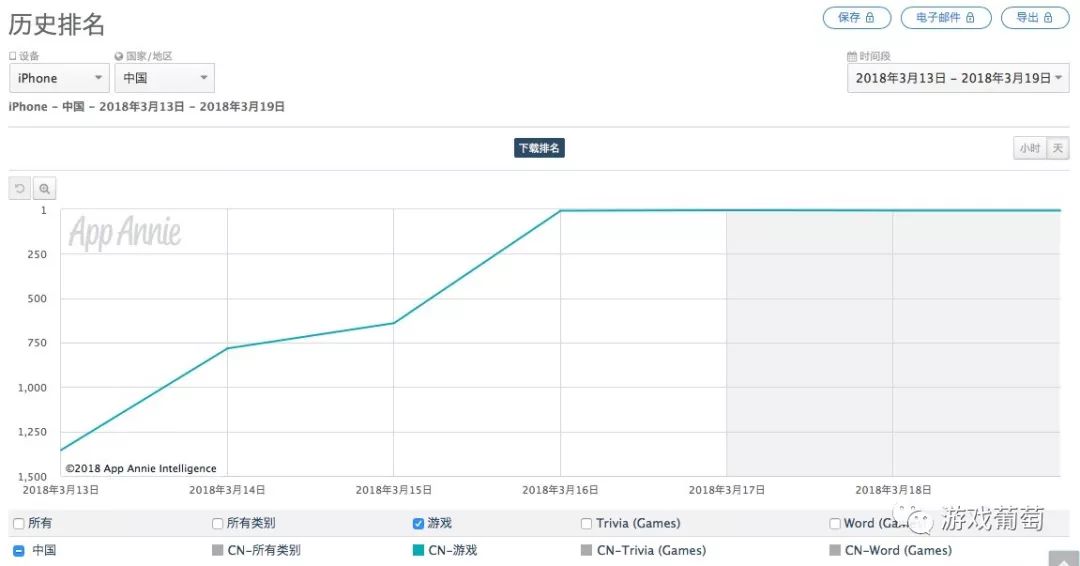Click the globe icon beside 国家/地区
This screenshot has height=566, width=1080.
tap(119, 57)
